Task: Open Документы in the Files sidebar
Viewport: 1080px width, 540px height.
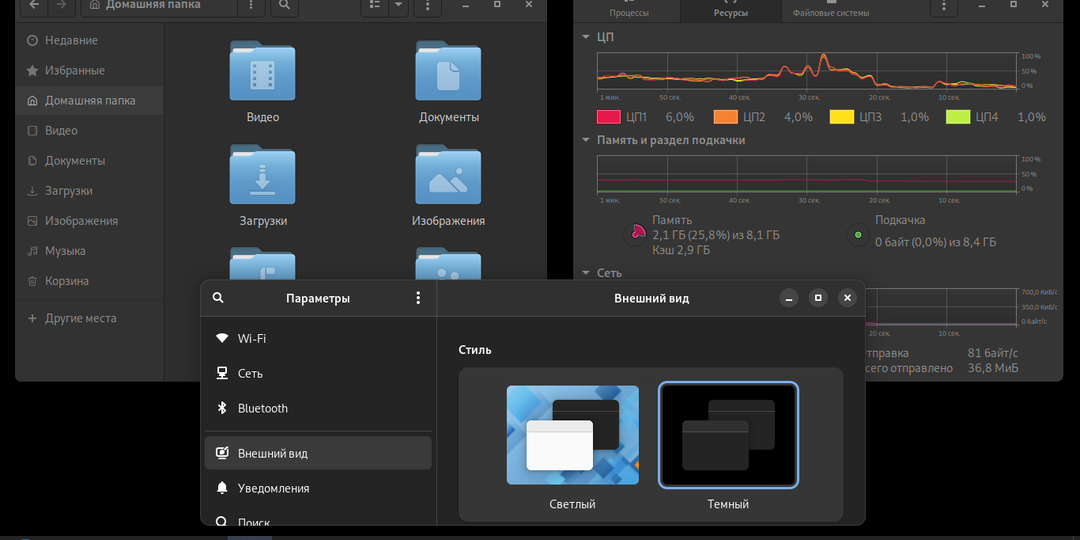Action: (90, 160)
